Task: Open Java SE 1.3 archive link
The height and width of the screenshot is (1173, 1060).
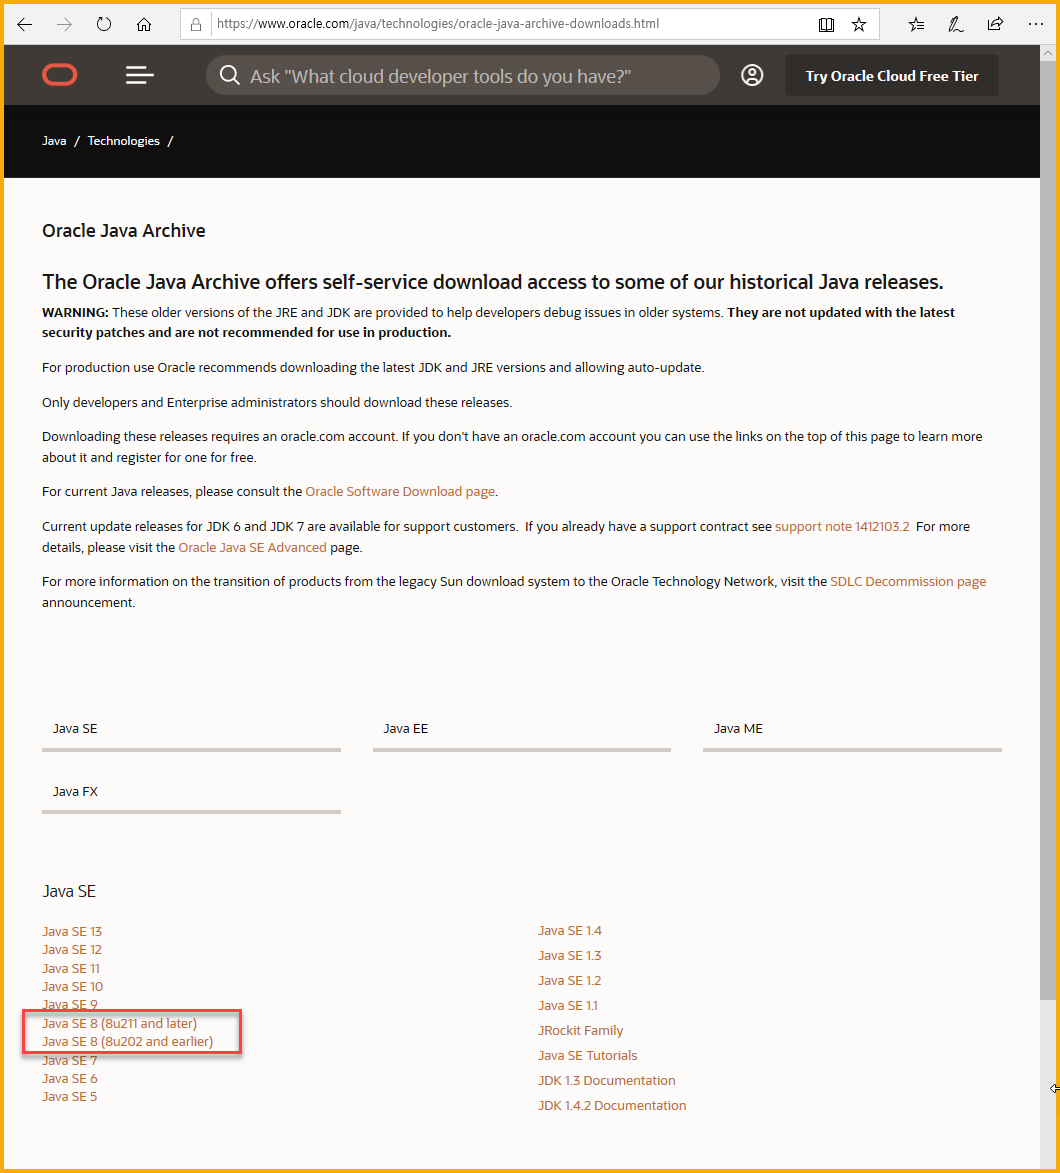Action: pyautogui.click(x=570, y=955)
